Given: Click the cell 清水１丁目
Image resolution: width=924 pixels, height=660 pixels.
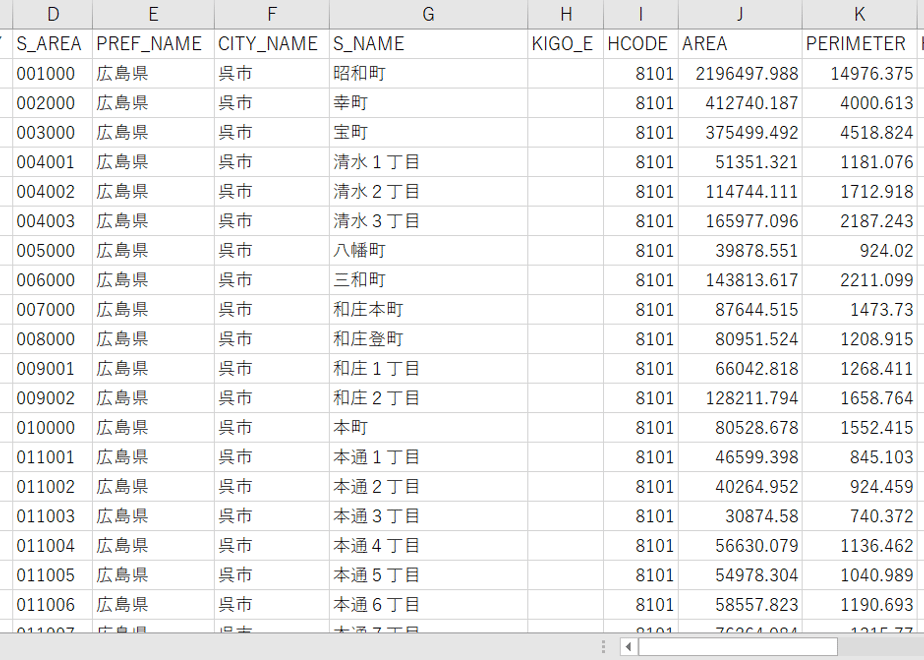Looking at the screenshot, I should (428, 162).
